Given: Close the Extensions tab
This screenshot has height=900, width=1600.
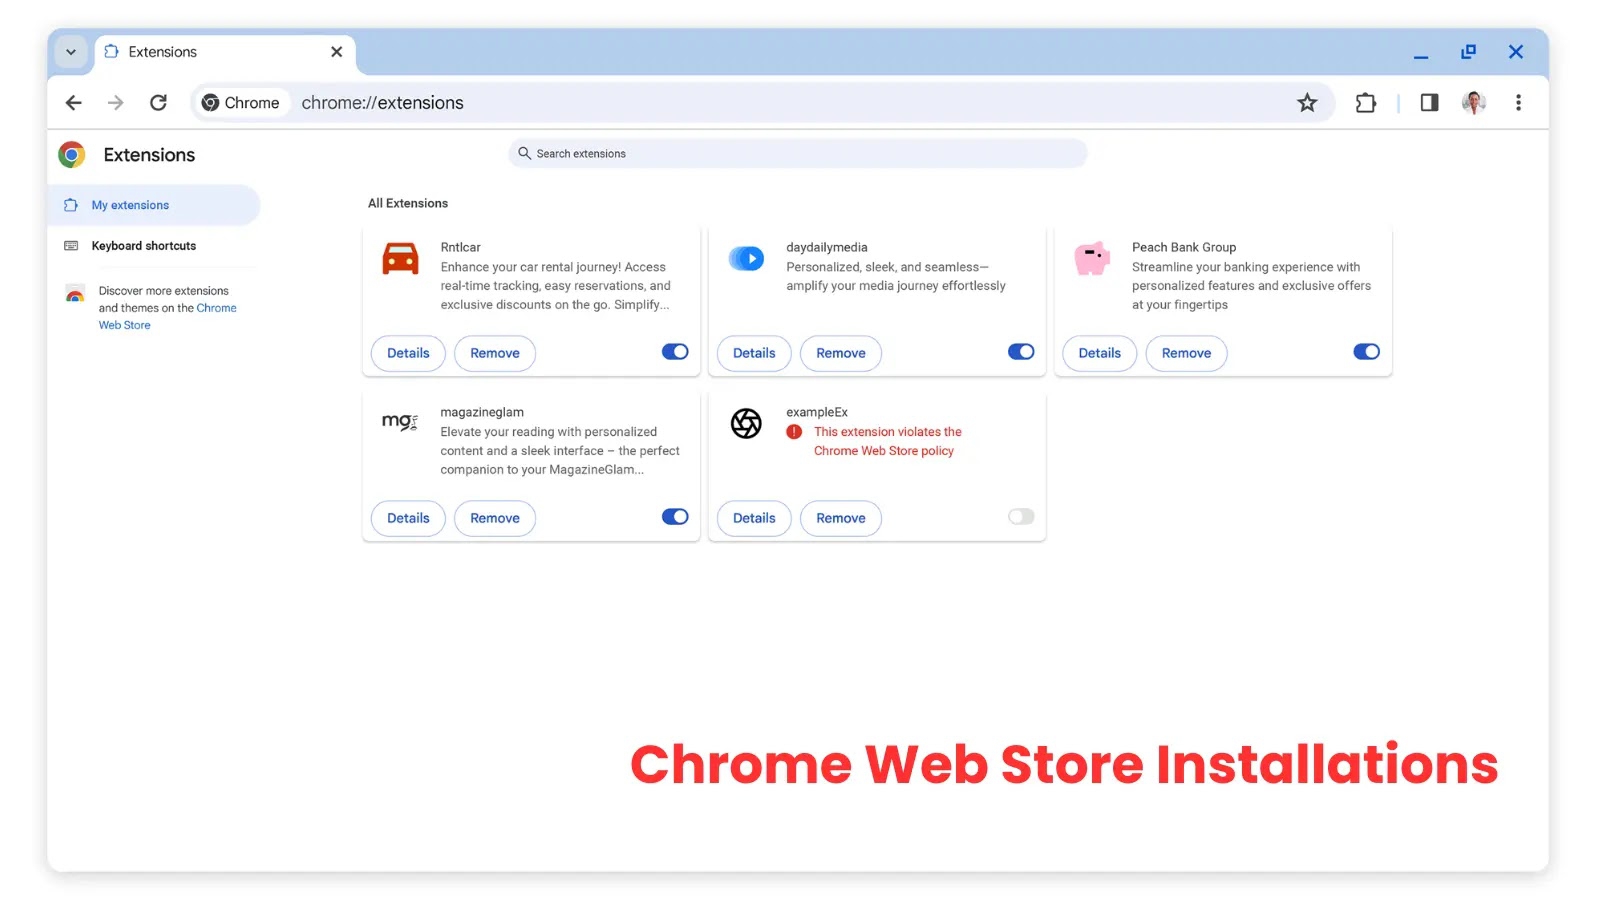Looking at the screenshot, I should [336, 52].
